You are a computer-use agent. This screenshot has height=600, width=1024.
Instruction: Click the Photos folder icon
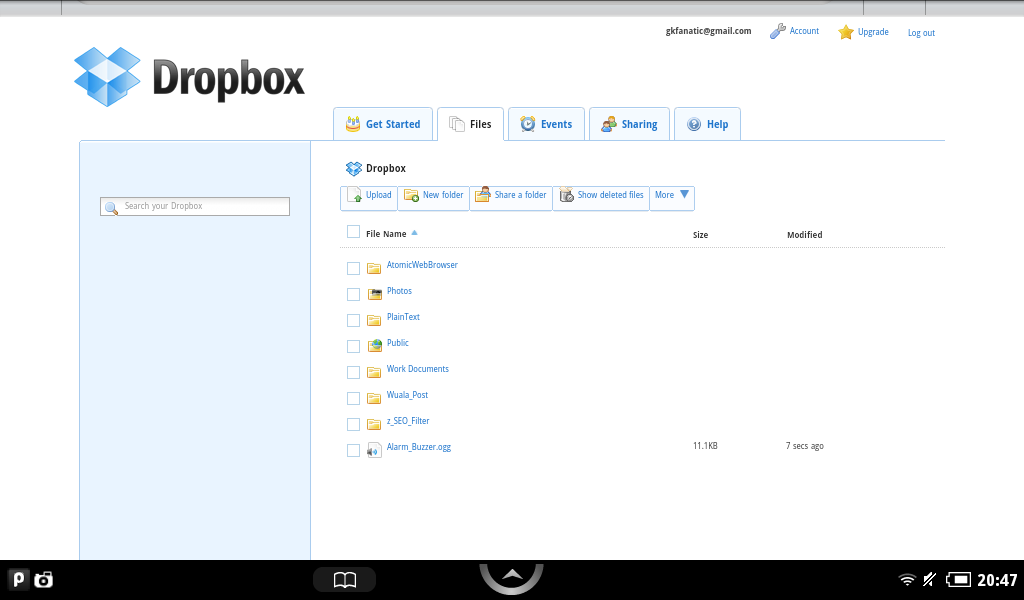tap(375, 294)
